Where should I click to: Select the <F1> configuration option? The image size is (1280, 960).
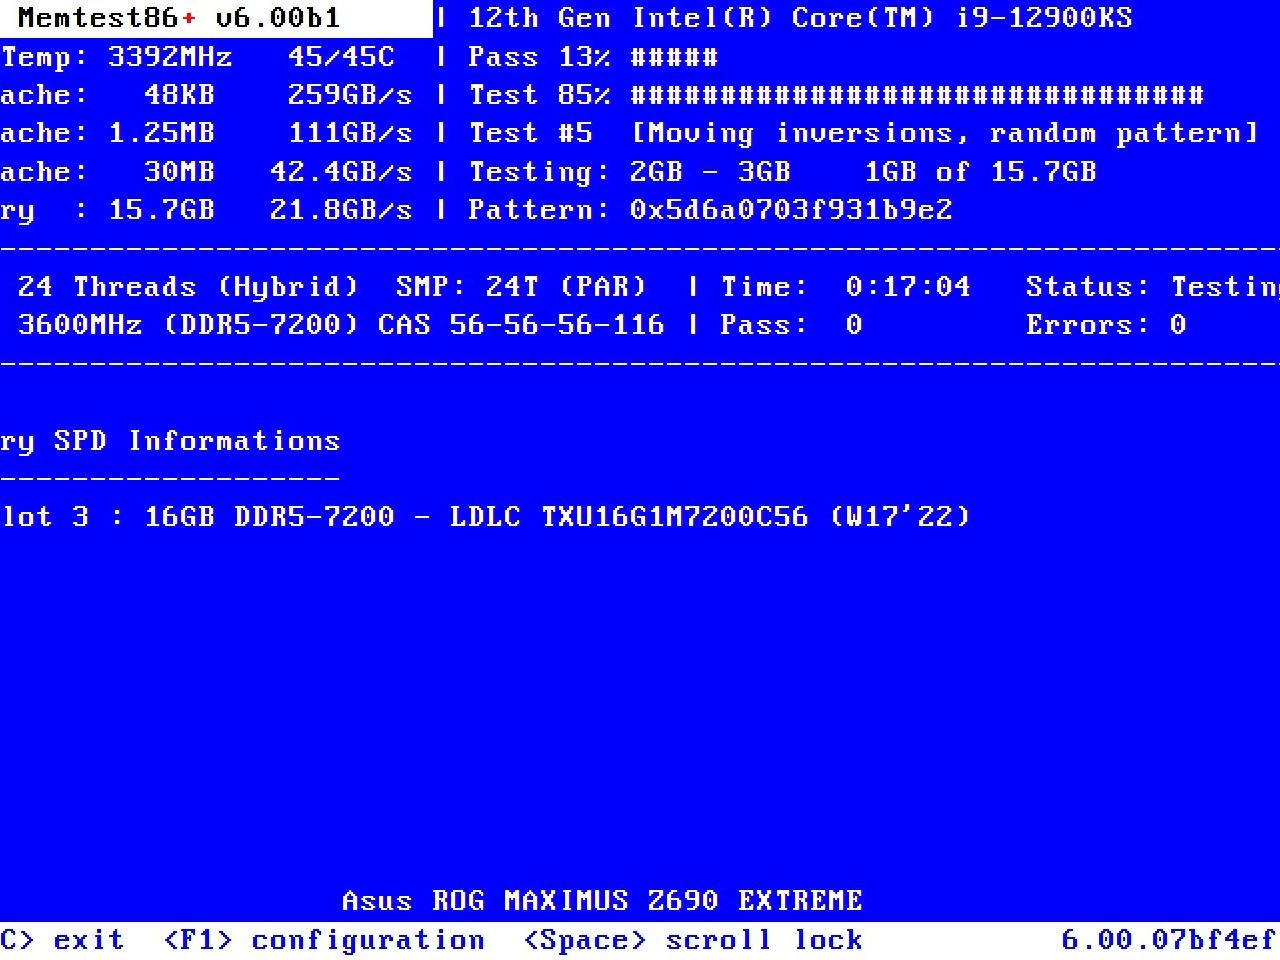pyautogui.click(x=324, y=941)
